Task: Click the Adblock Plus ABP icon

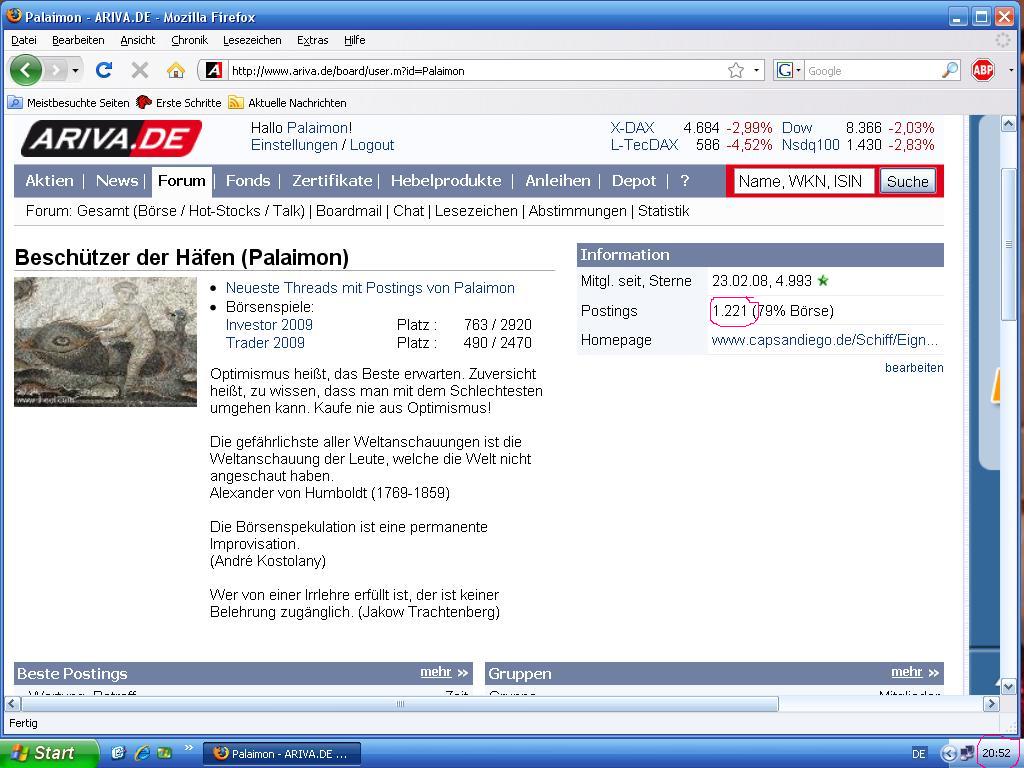Action: click(983, 70)
